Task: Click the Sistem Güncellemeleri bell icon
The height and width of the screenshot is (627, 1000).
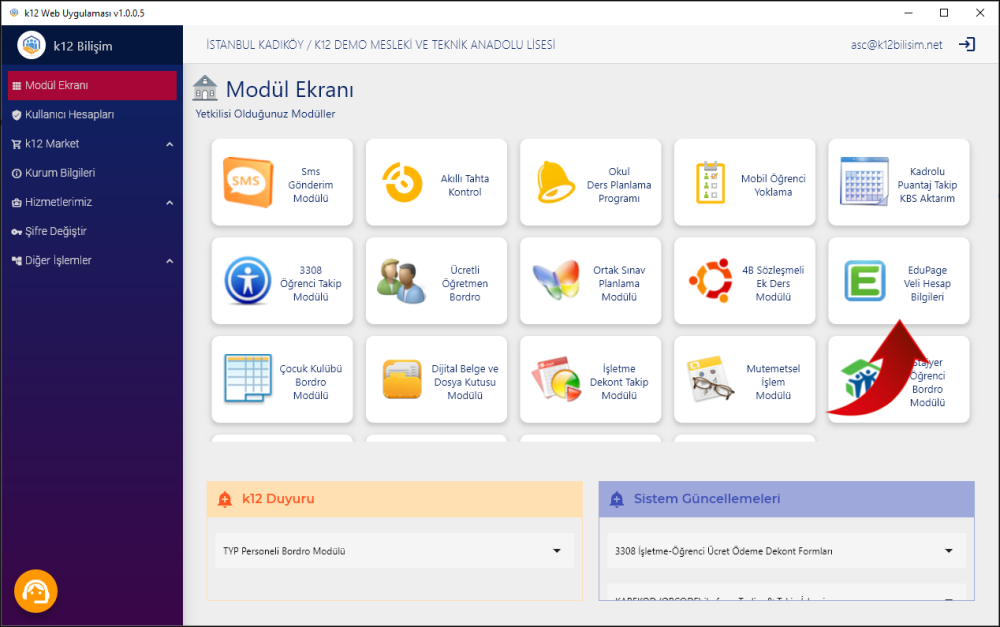Action: point(617,499)
